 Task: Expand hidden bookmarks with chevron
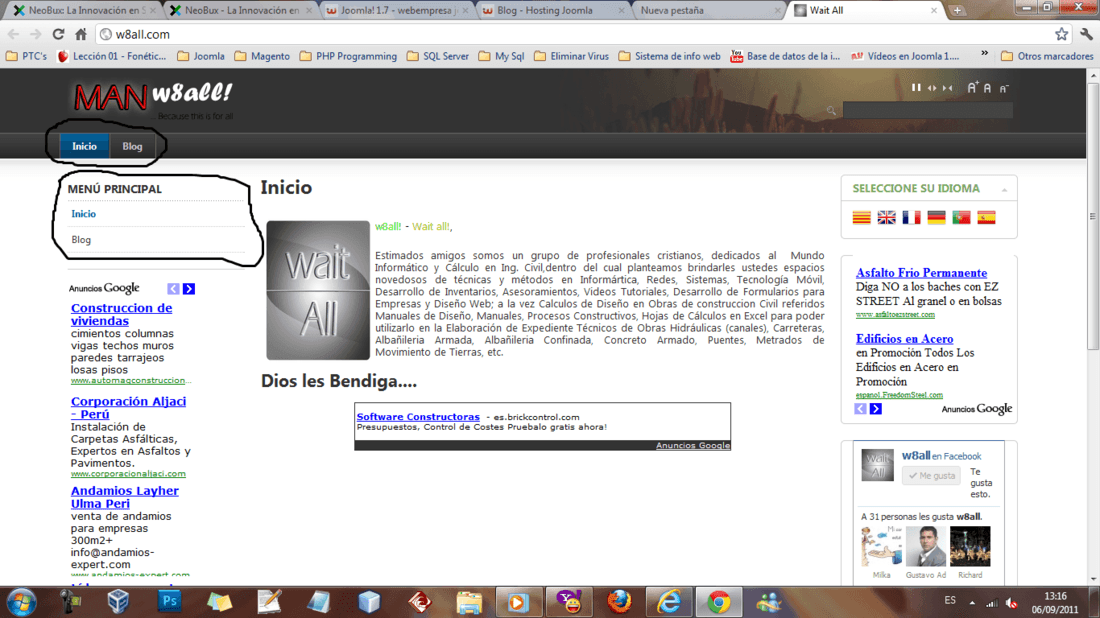tap(984, 54)
